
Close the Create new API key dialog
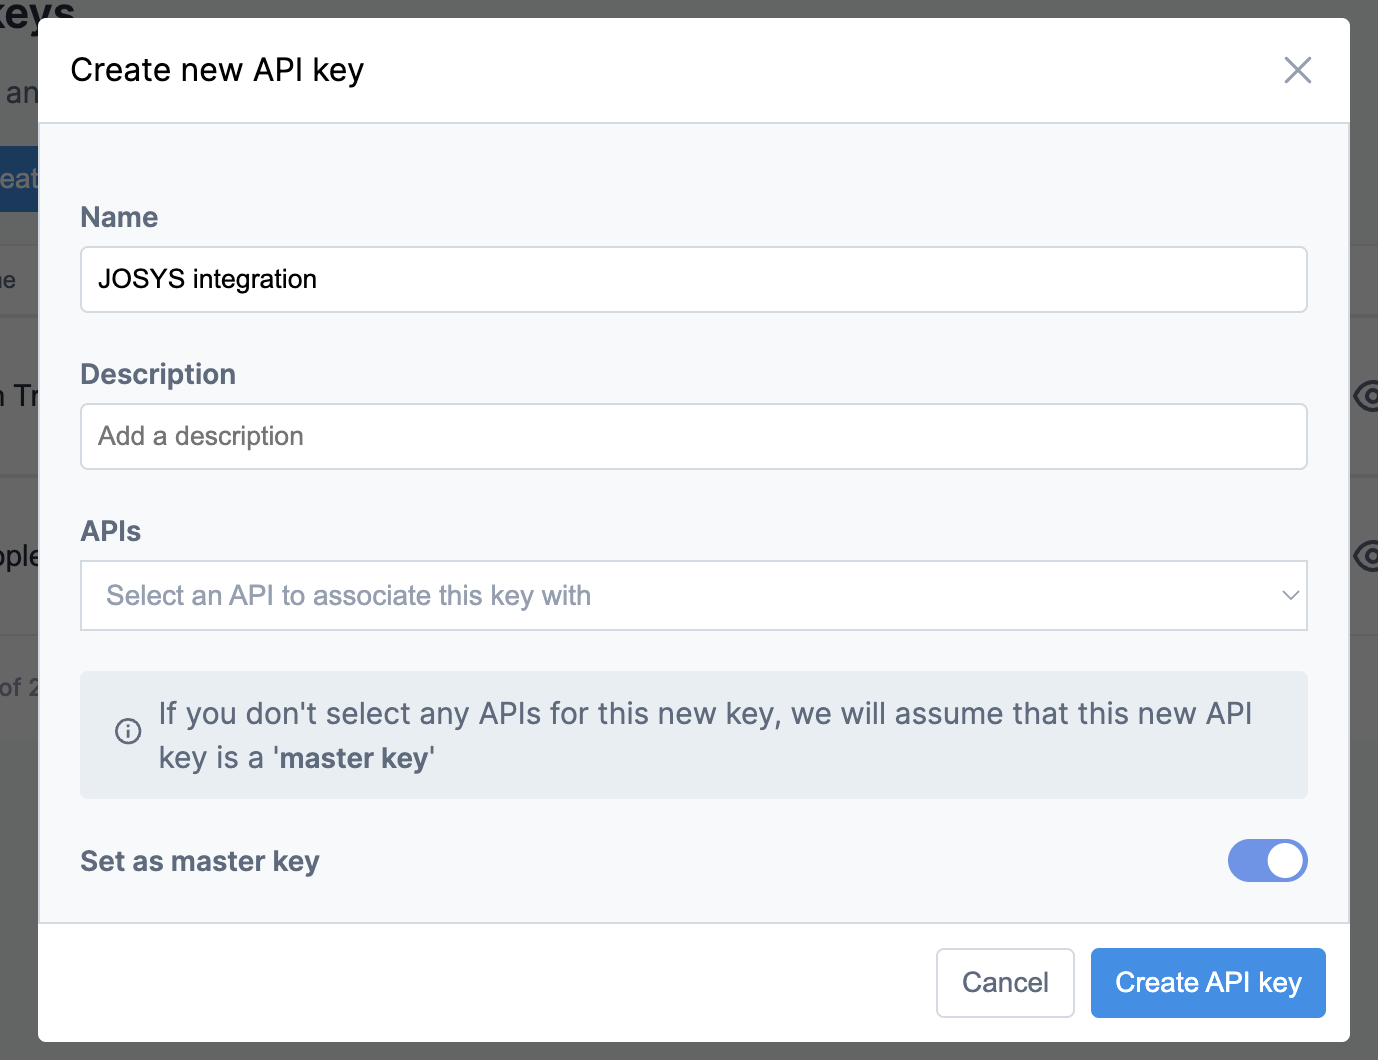(1297, 70)
